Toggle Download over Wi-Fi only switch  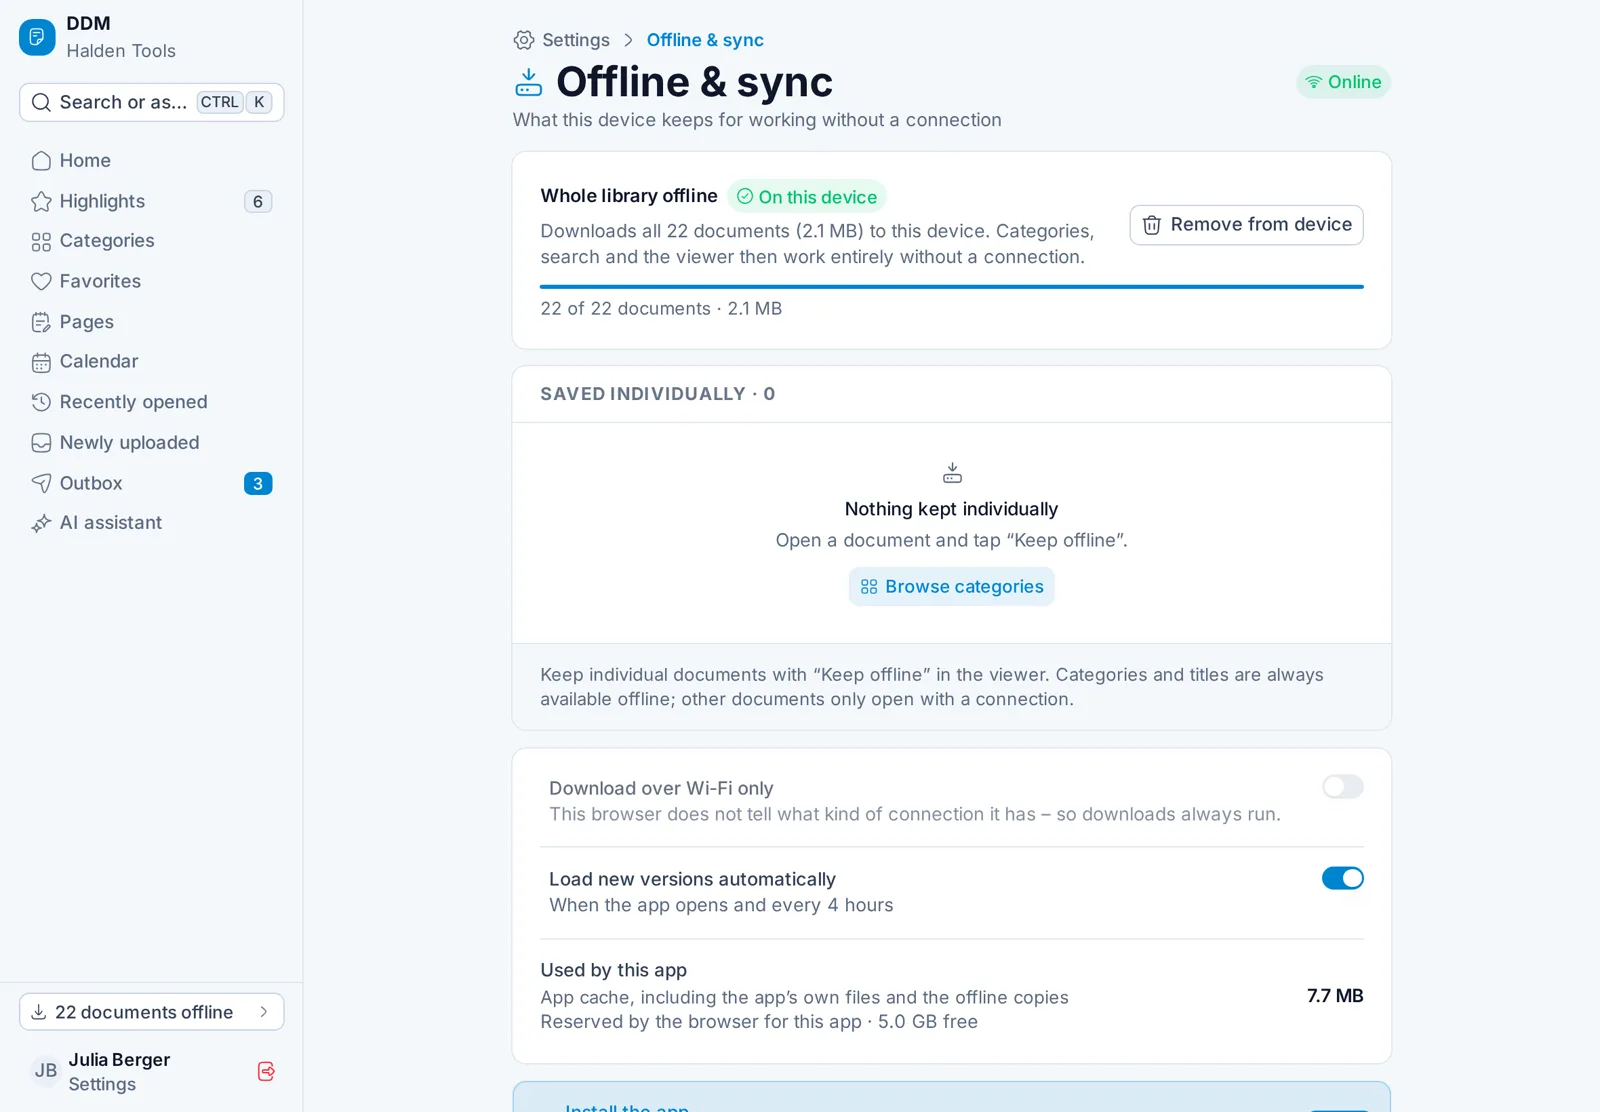coord(1342,787)
